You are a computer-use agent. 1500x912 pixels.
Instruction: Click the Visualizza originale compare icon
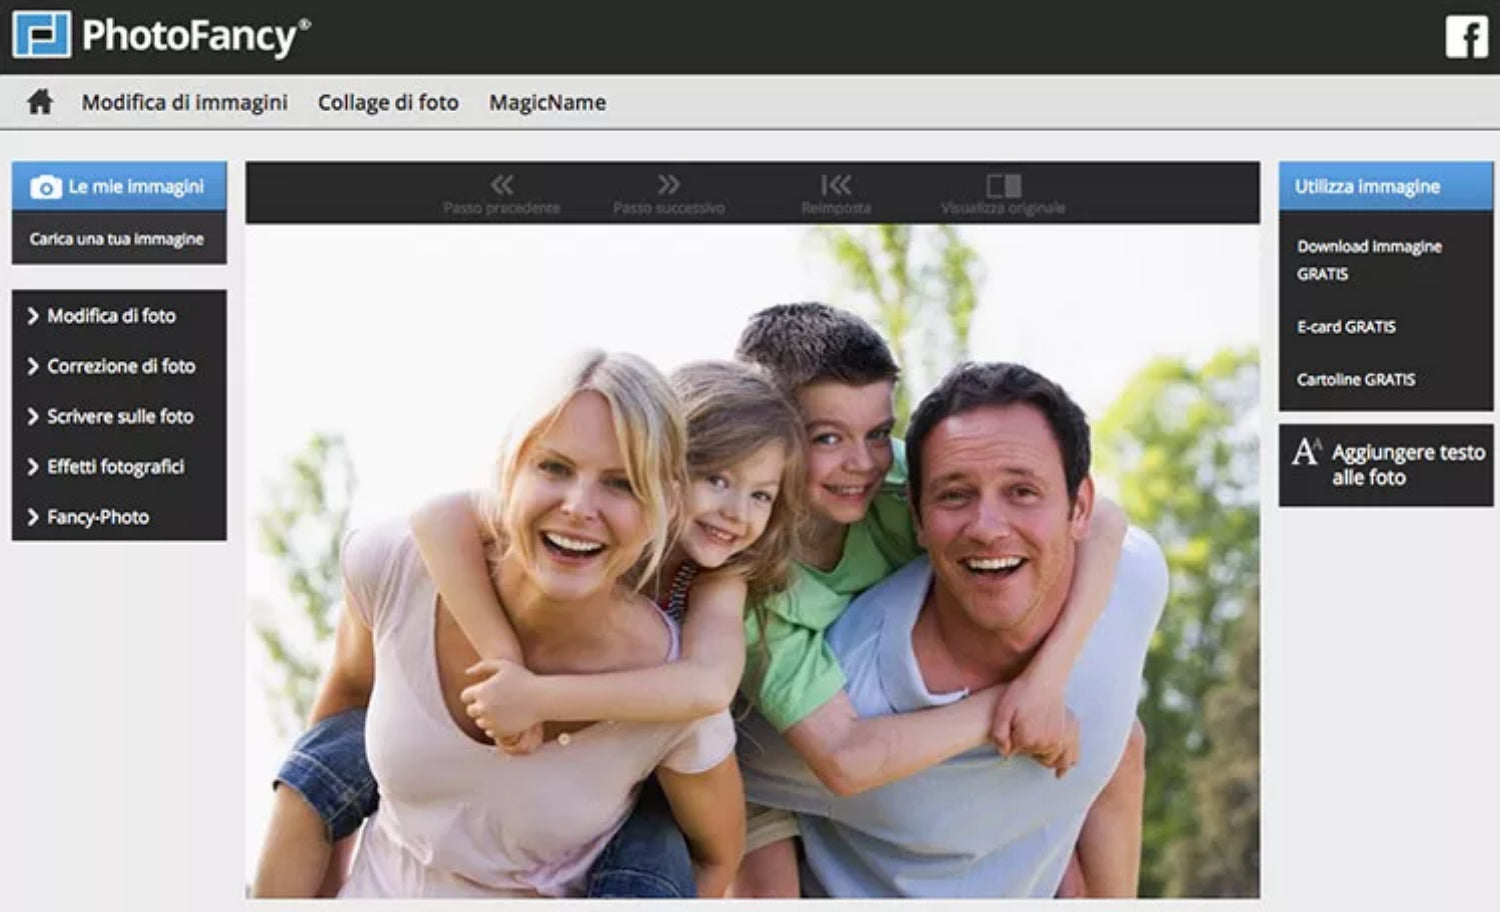tap(1003, 185)
